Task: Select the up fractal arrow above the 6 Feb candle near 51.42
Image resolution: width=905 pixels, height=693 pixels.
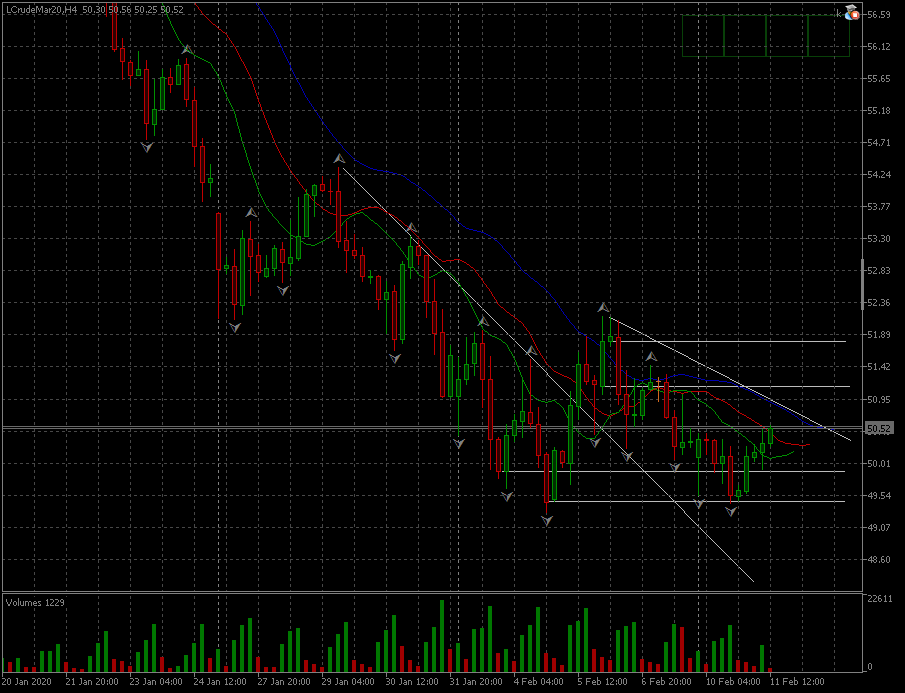Action: (651, 356)
